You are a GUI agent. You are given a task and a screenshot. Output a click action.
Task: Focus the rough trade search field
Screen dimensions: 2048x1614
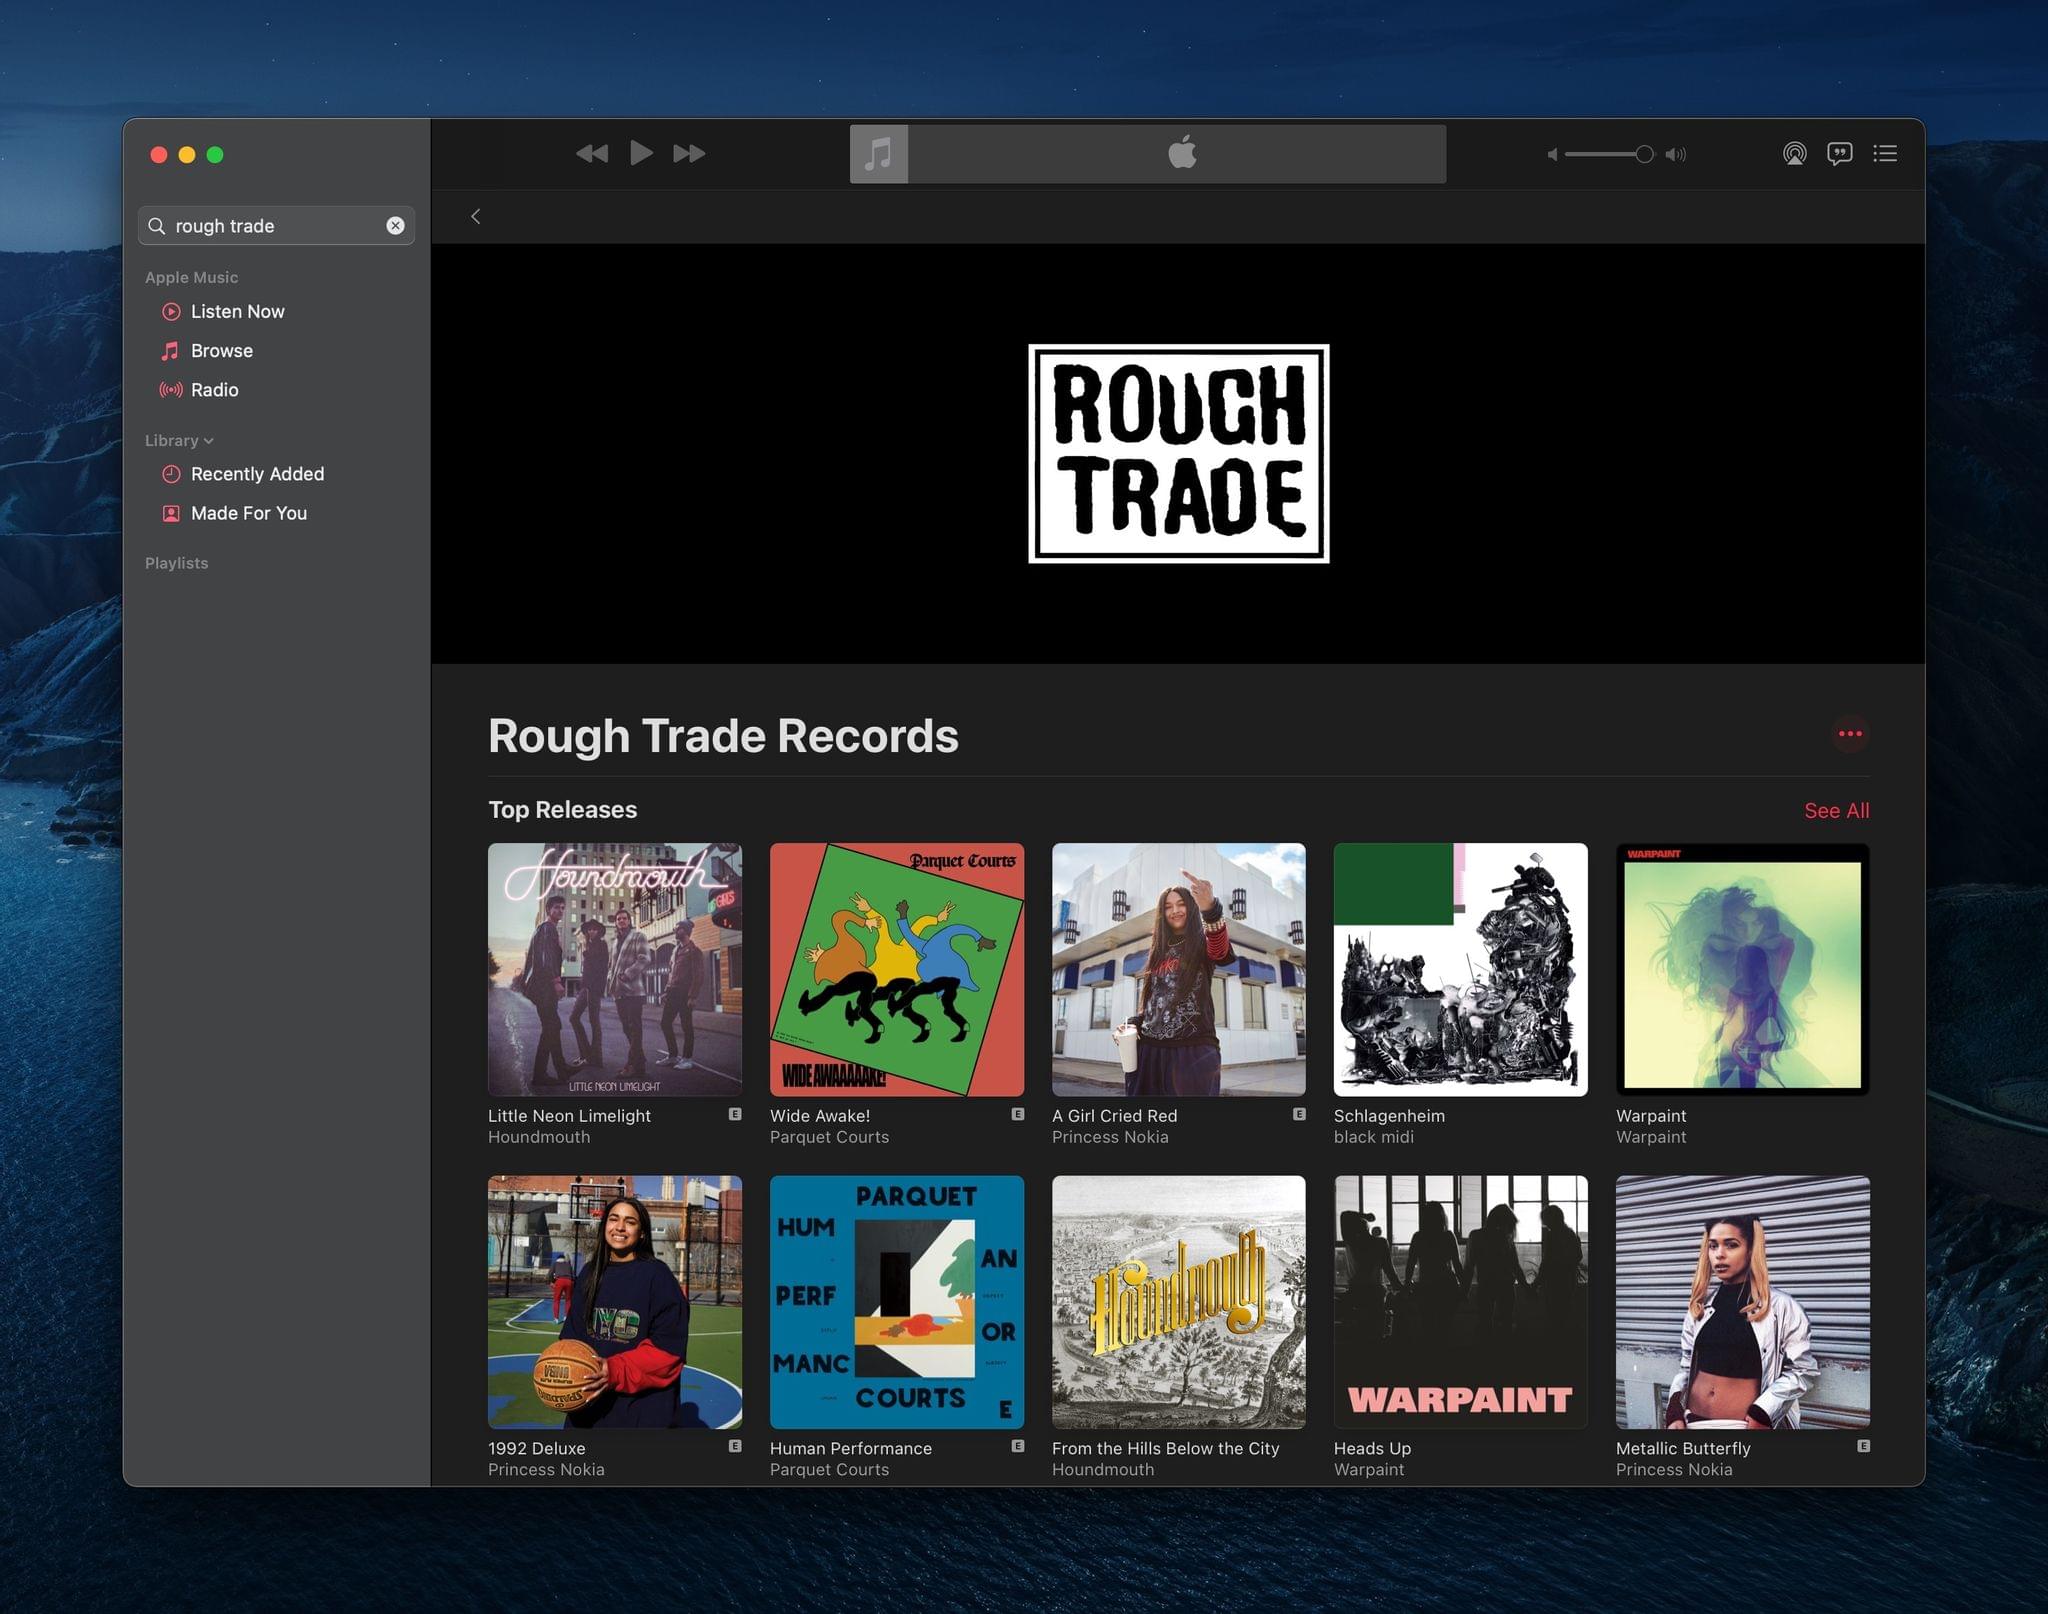276,226
